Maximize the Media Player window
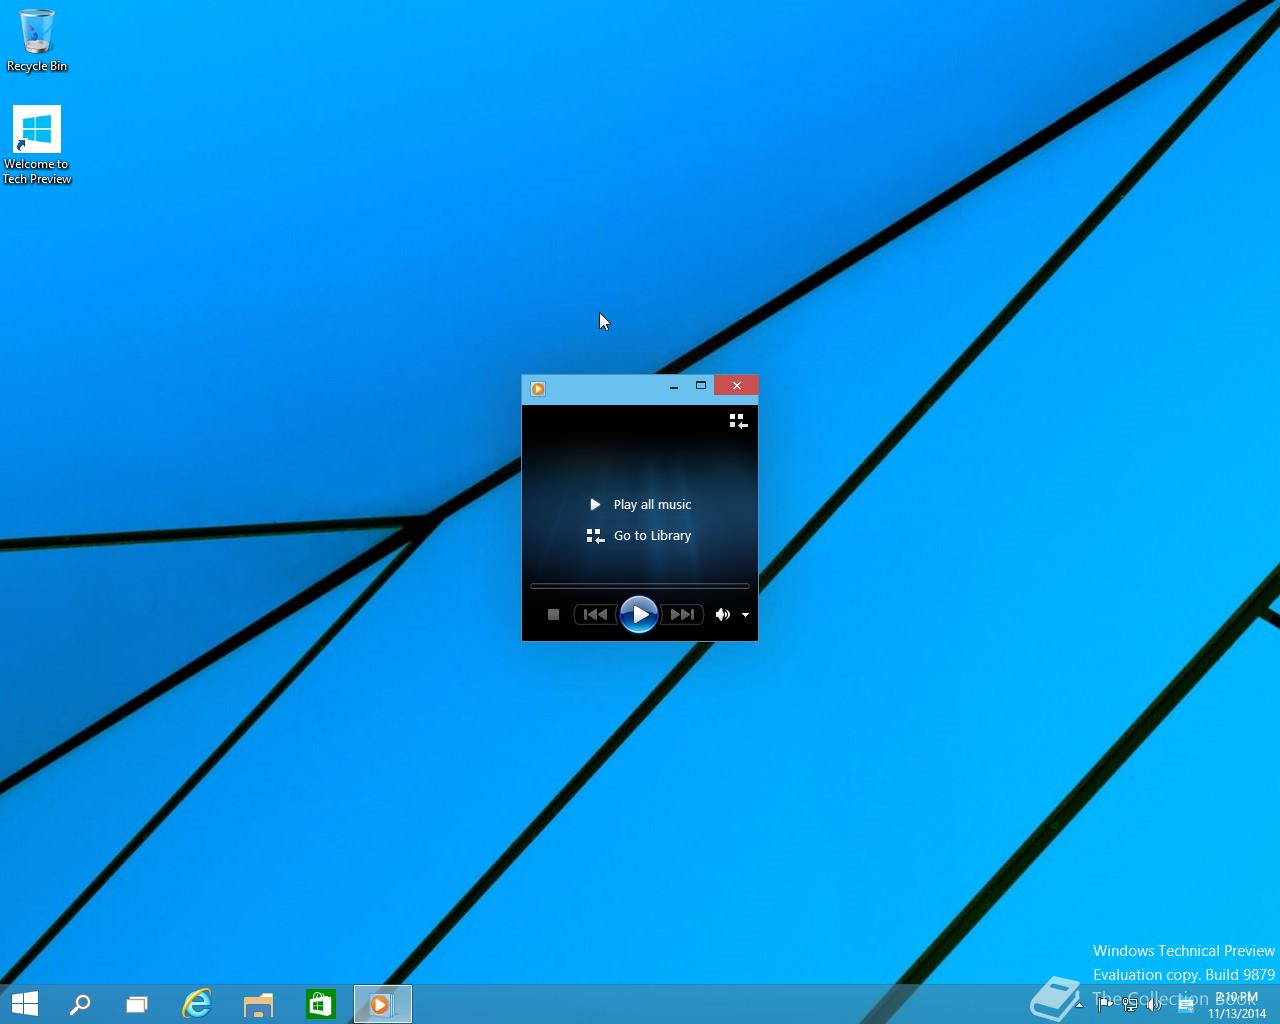The width and height of the screenshot is (1280, 1024). click(701, 385)
